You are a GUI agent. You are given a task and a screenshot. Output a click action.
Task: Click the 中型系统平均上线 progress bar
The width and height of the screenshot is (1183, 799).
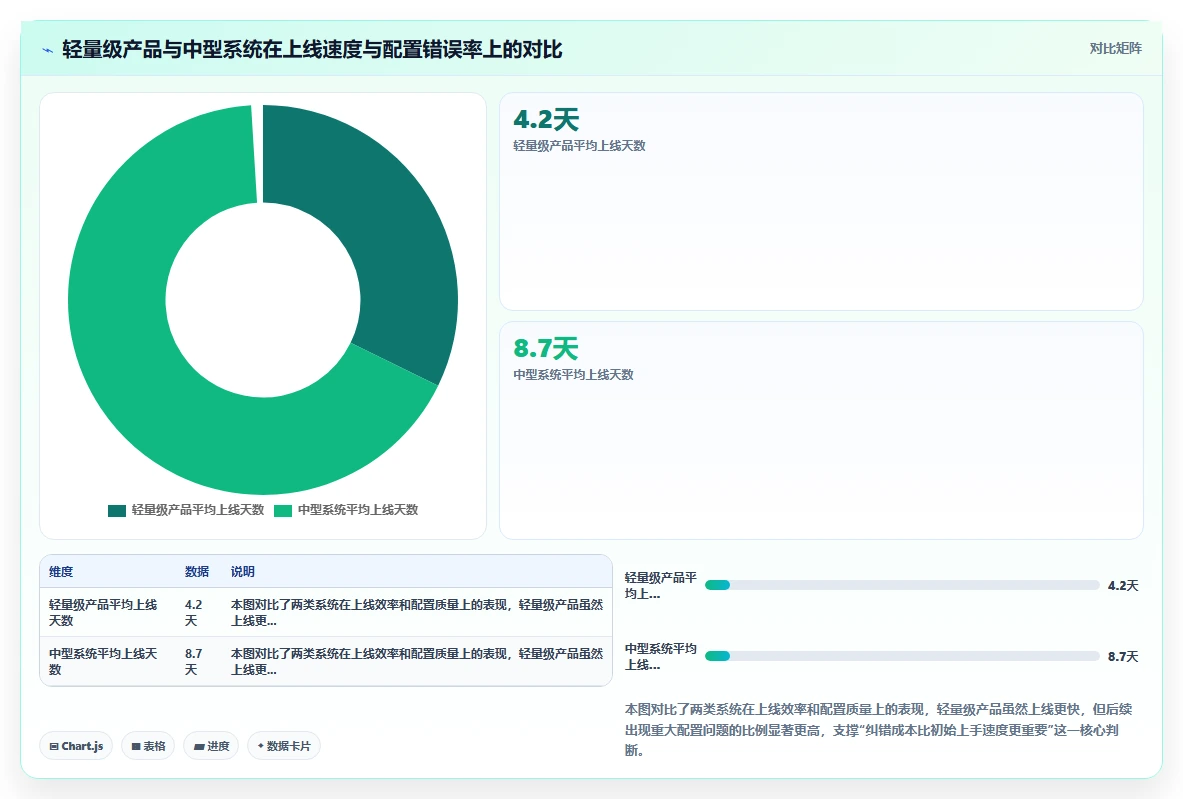point(902,656)
